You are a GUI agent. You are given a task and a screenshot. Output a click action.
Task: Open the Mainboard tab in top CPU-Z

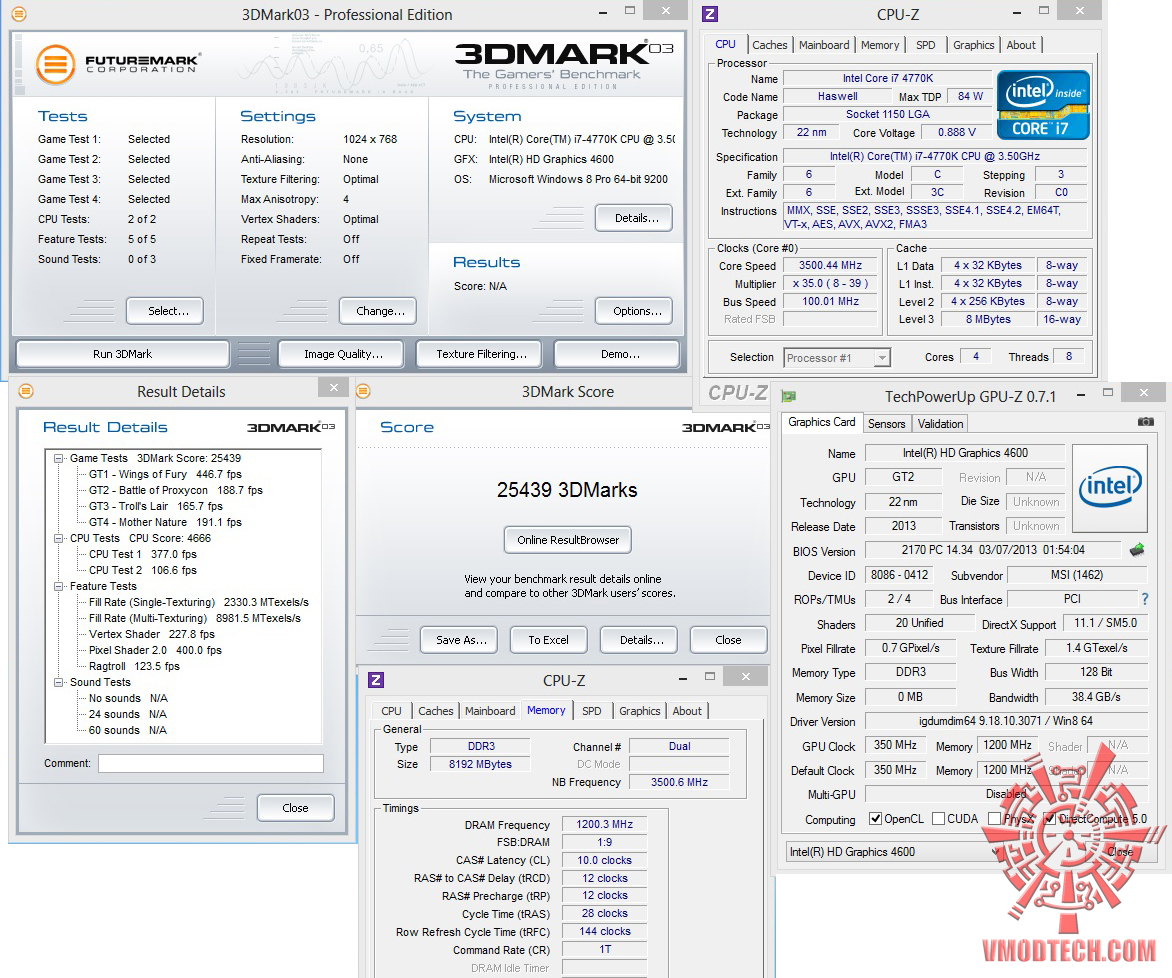pos(824,45)
